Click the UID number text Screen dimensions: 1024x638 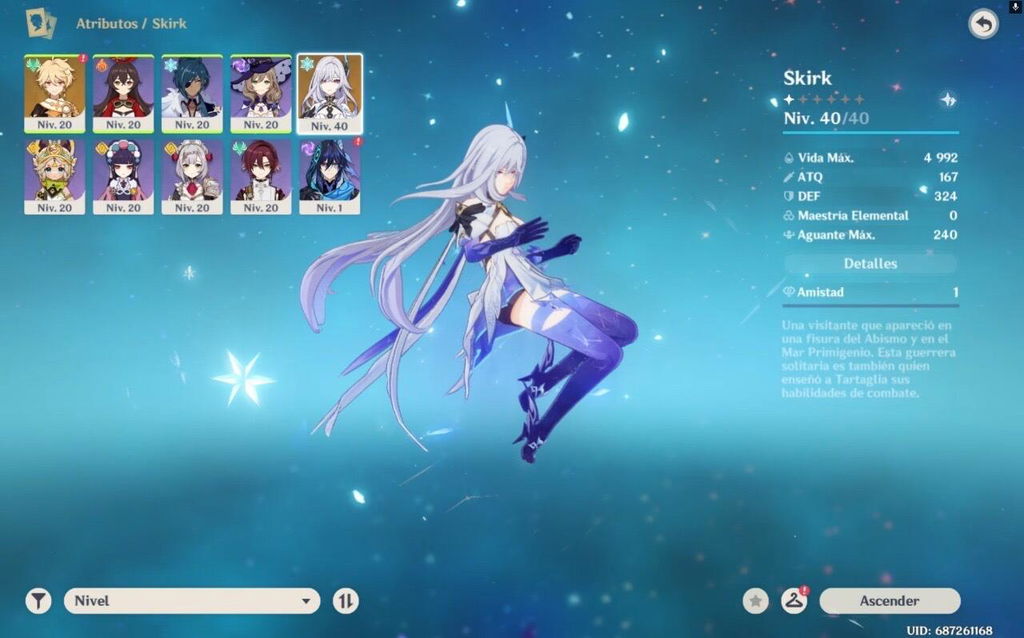(x=950, y=630)
